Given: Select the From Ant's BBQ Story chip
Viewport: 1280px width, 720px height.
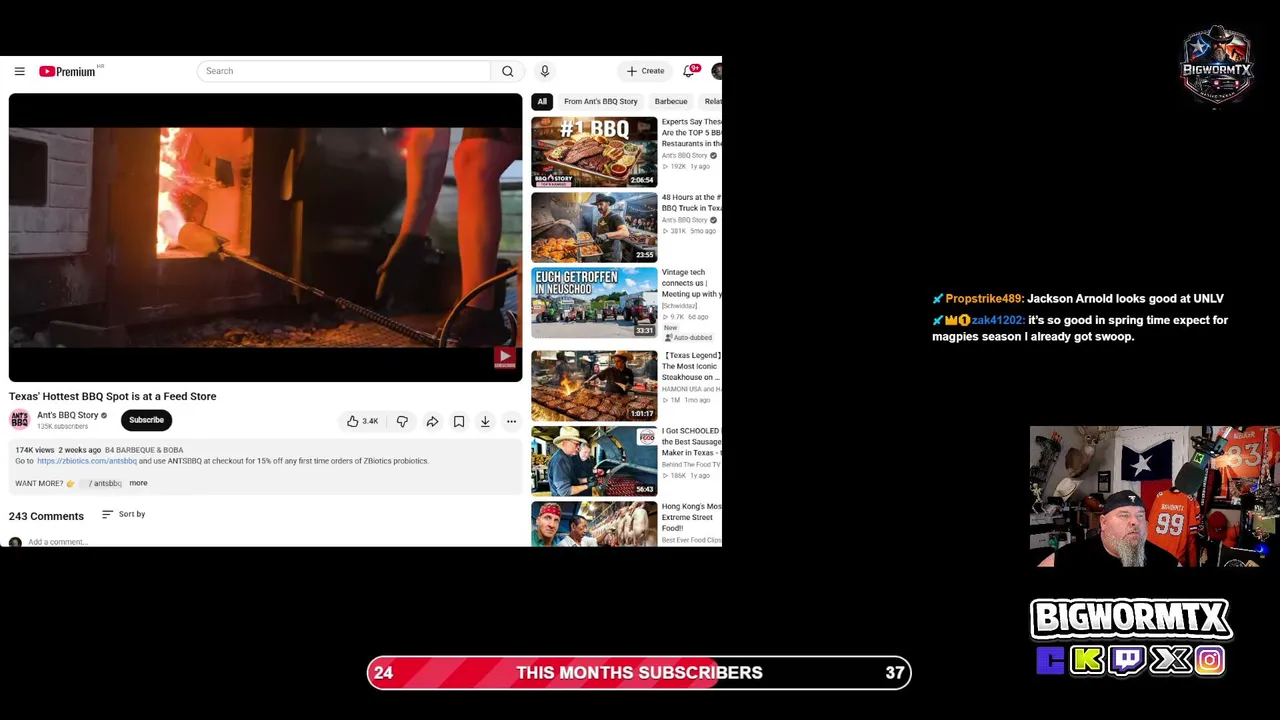Looking at the screenshot, I should 600,101.
